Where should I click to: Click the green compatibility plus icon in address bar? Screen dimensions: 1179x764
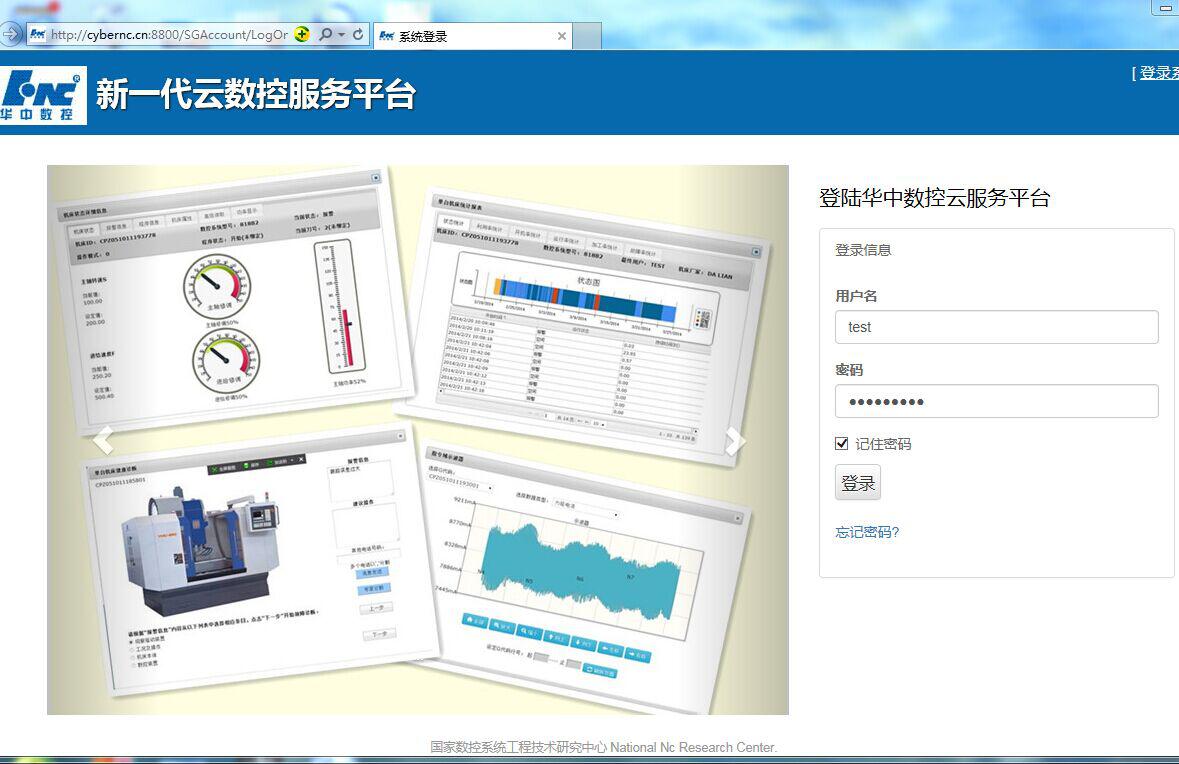pyautogui.click(x=302, y=35)
